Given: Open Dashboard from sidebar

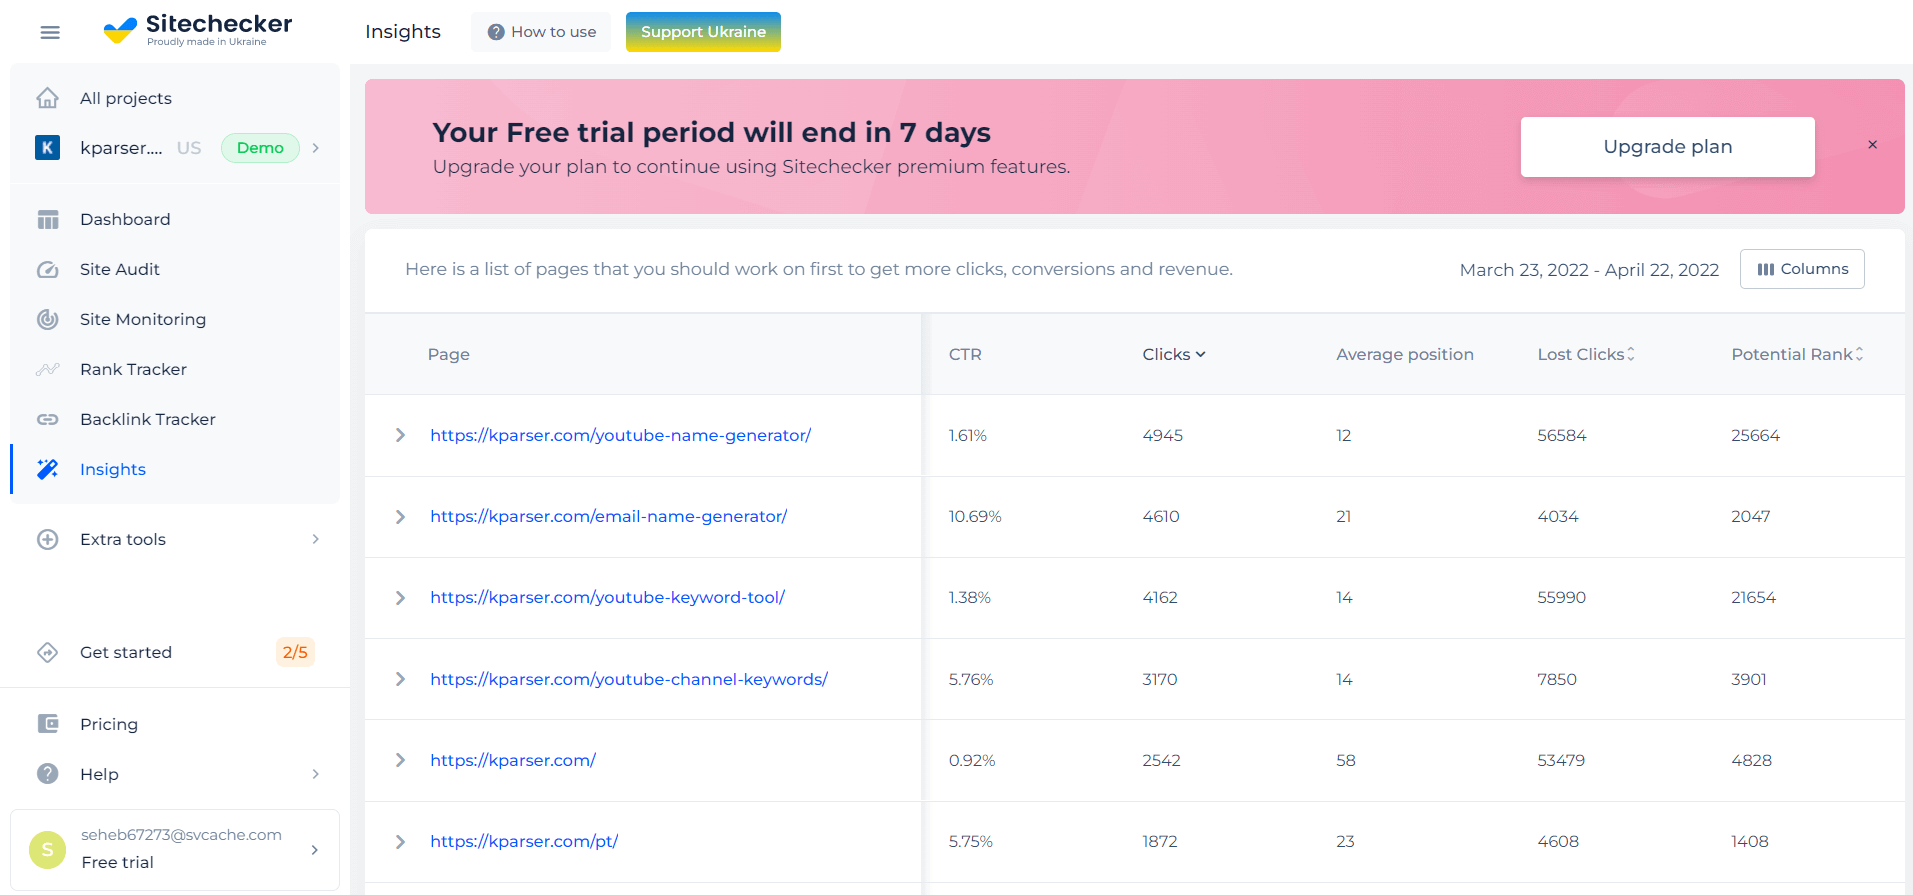Looking at the screenshot, I should (x=125, y=219).
